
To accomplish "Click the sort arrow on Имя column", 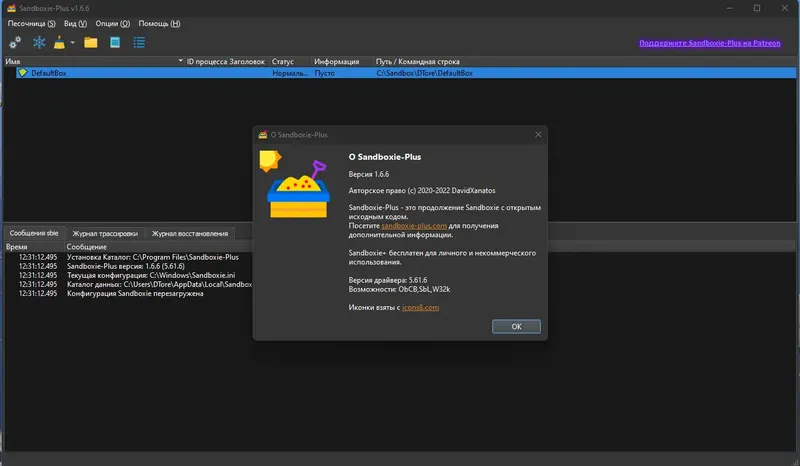I will (180, 61).
